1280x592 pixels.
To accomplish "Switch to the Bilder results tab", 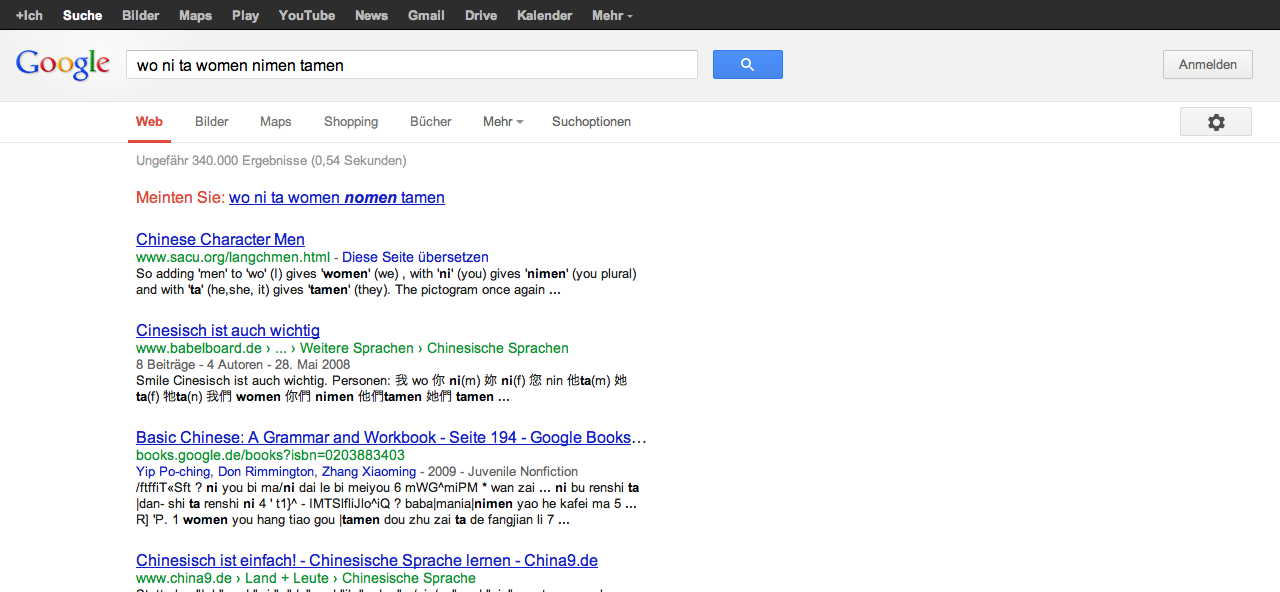I will tap(212, 122).
